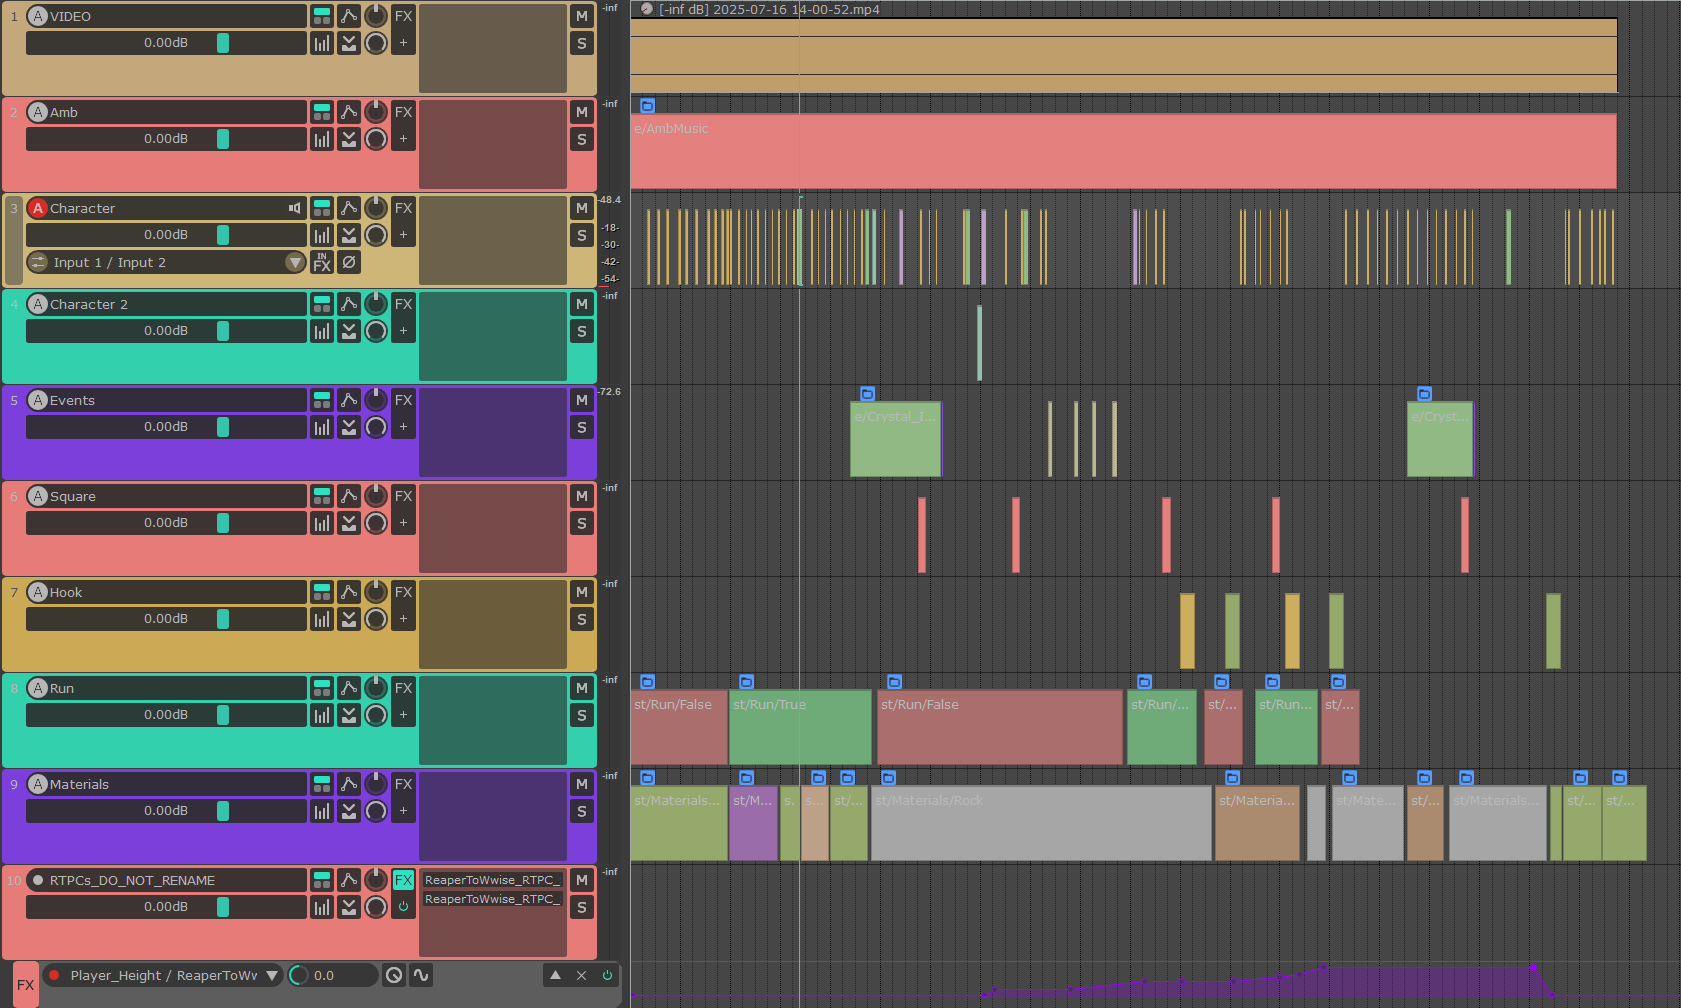Select the e/Crystal clip on the Events track

(x=895, y=440)
